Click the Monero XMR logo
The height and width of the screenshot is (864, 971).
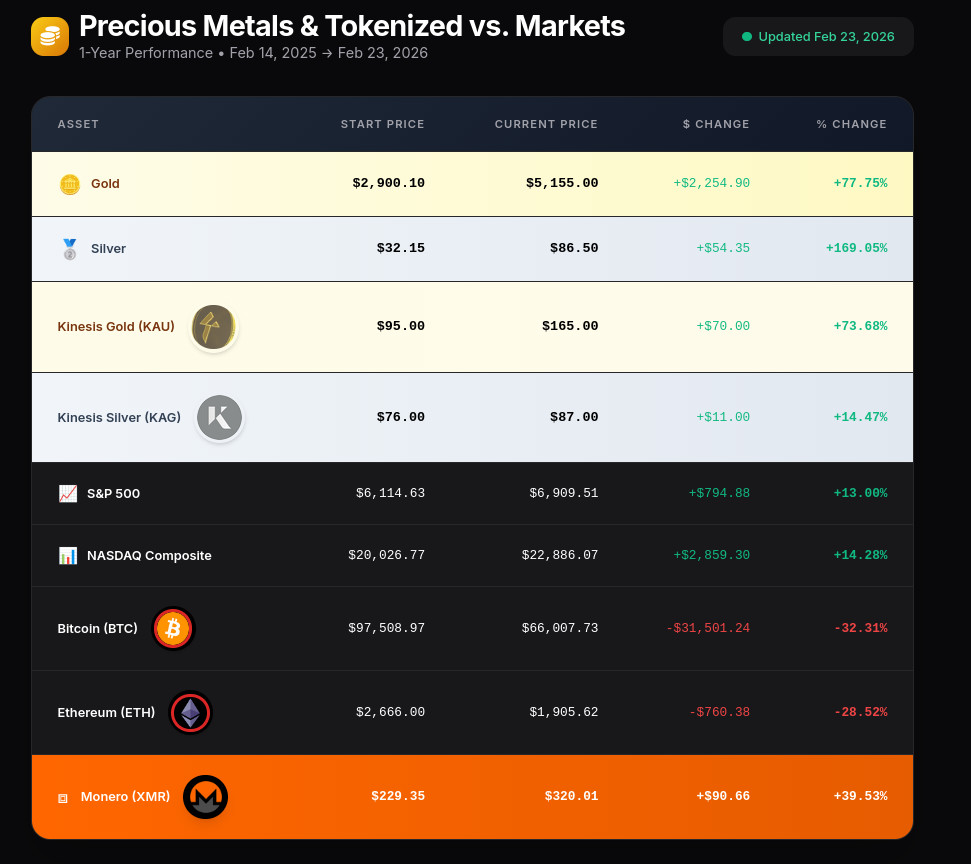(206, 797)
